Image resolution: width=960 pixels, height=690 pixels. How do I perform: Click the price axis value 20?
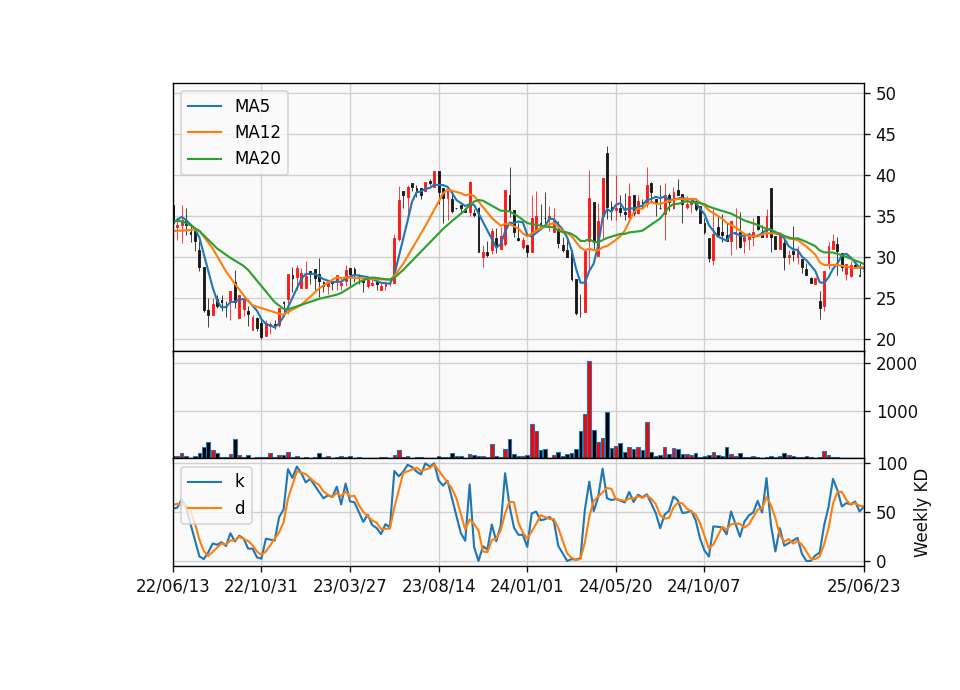pos(885,340)
